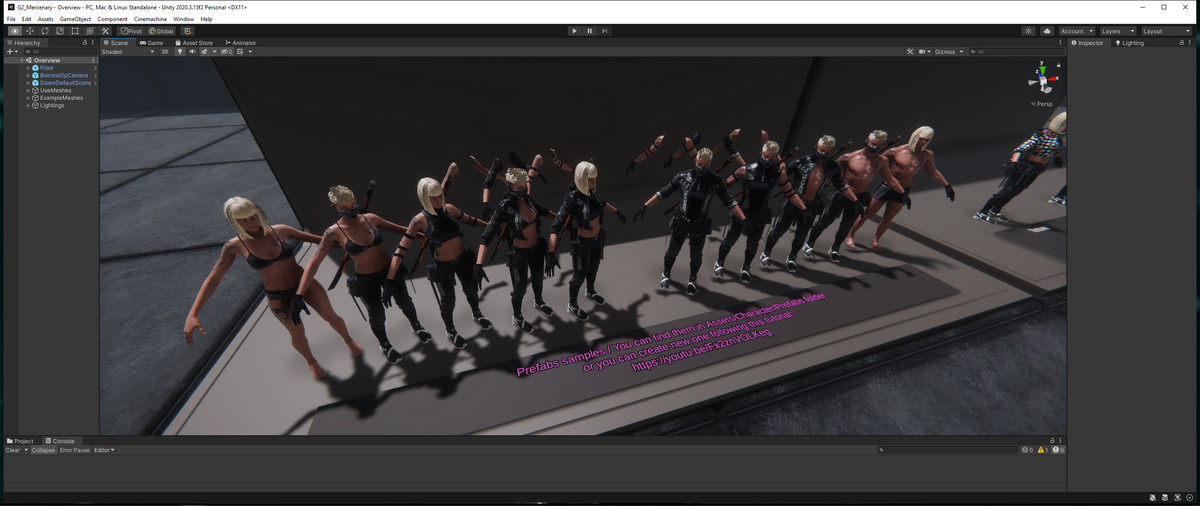Open the File menu
This screenshot has height=506, width=1200.
tap(11, 19)
